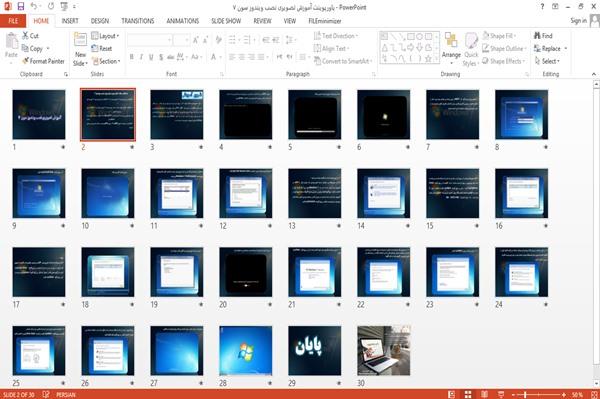
Task: Open the Text Direction dropdown
Action: click(x=336, y=36)
